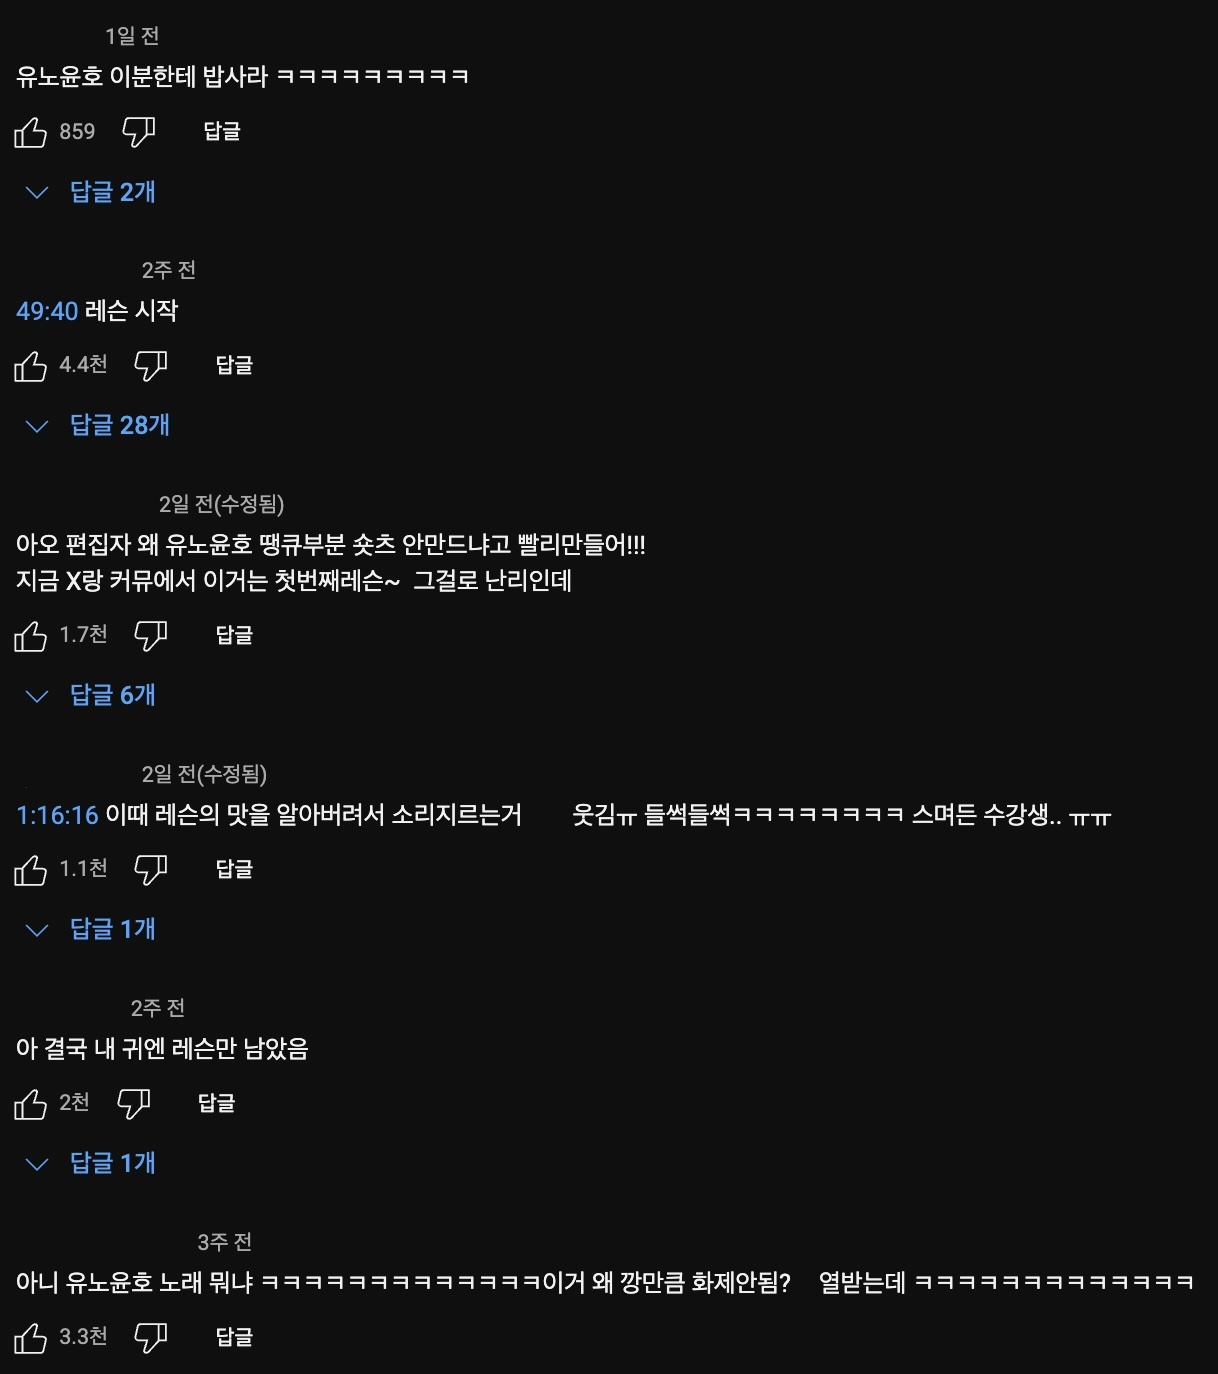Expand replies under the 1:16:16 comment
The height and width of the screenshot is (1374, 1218).
click(x=91, y=930)
